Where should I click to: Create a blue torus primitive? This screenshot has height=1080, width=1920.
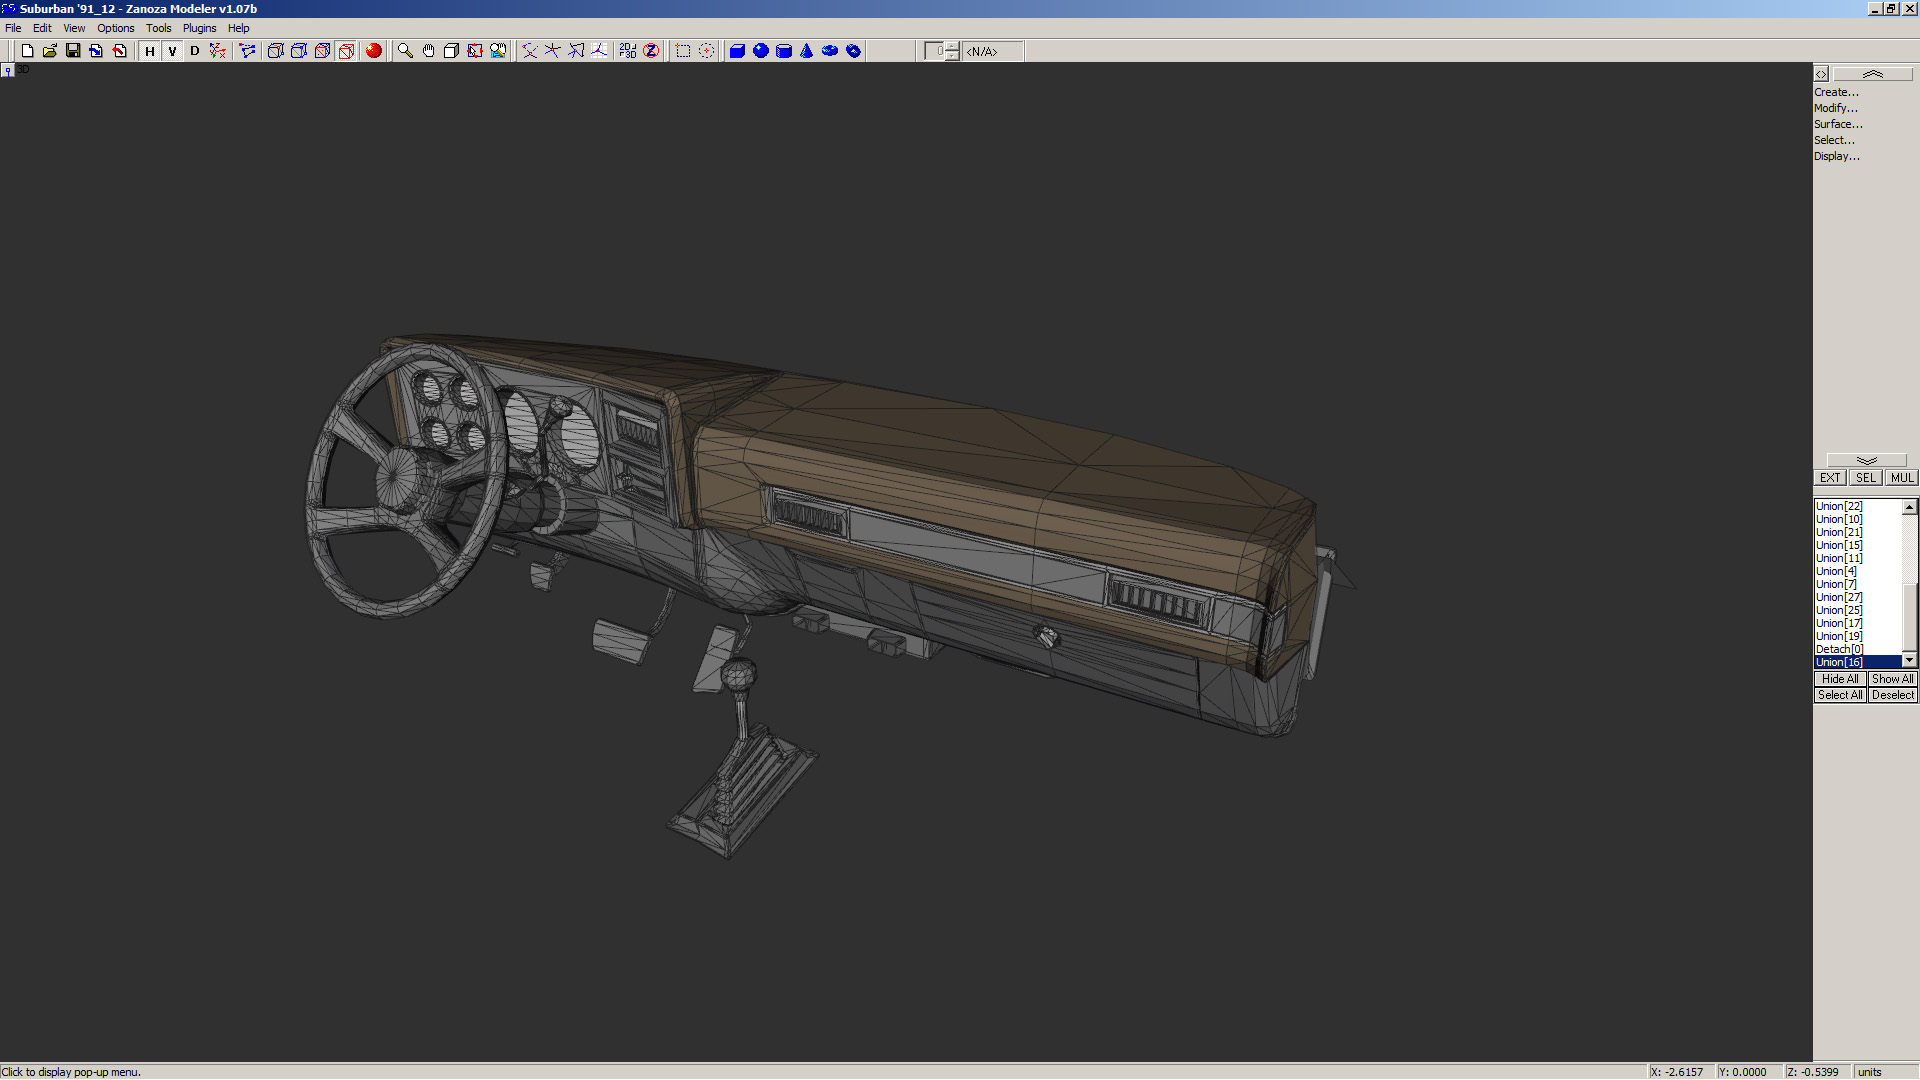point(830,51)
